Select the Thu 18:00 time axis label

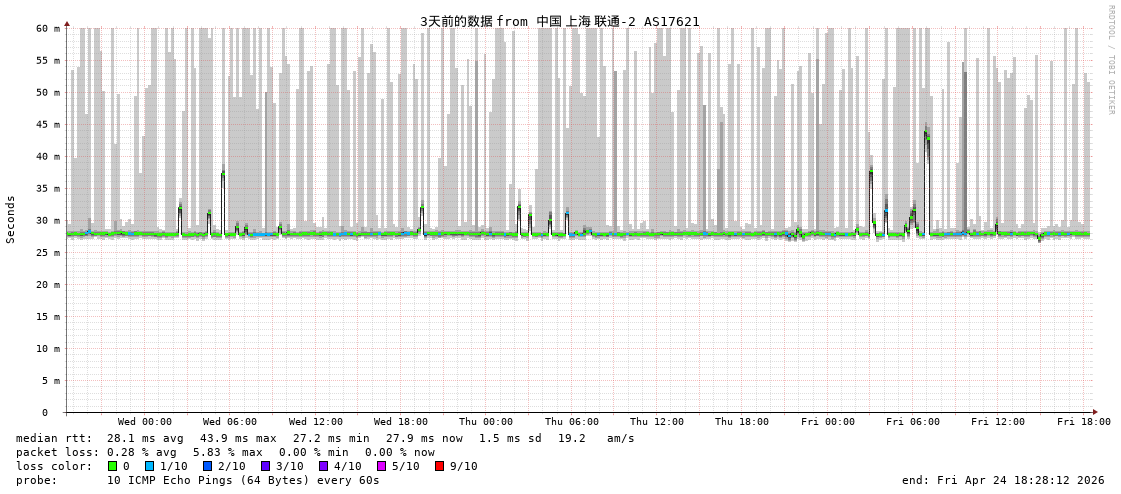(x=742, y=422)
